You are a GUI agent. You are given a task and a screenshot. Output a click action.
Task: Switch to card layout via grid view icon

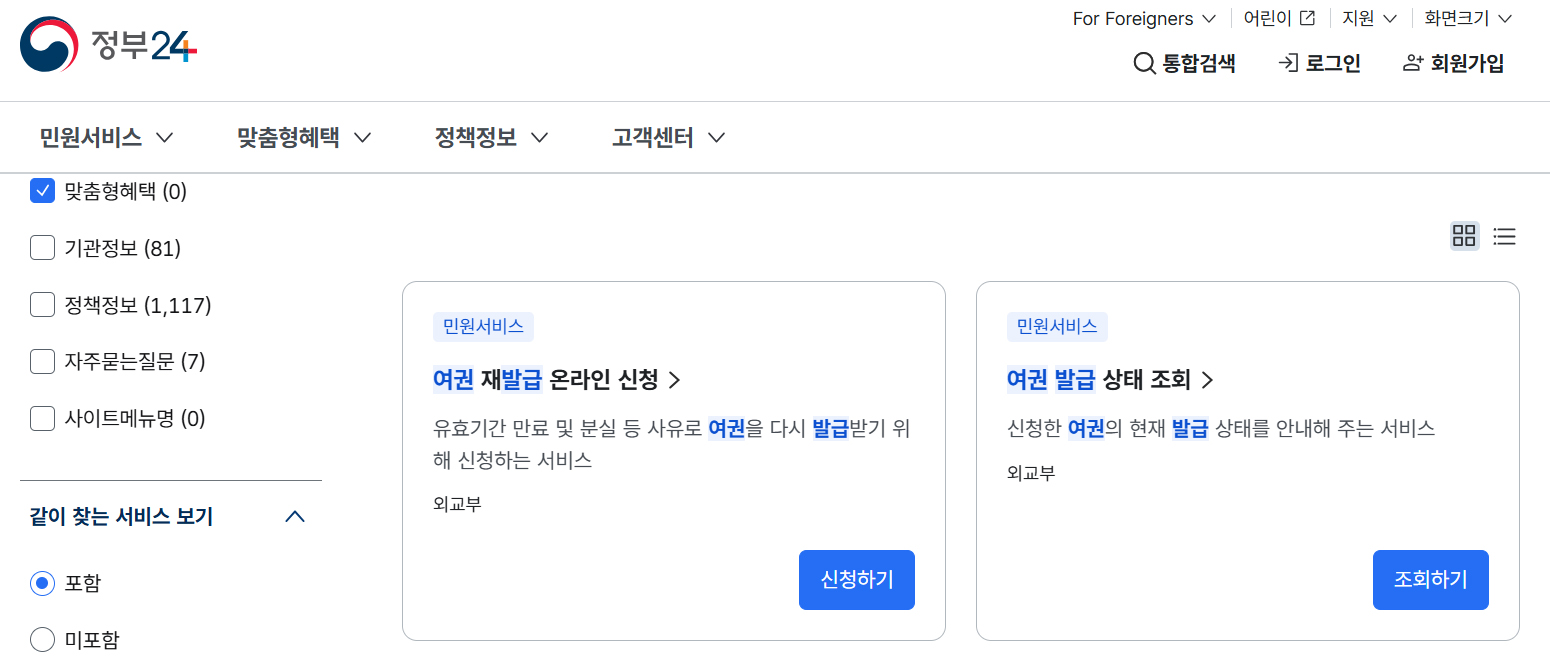(x=1464, y=236)
